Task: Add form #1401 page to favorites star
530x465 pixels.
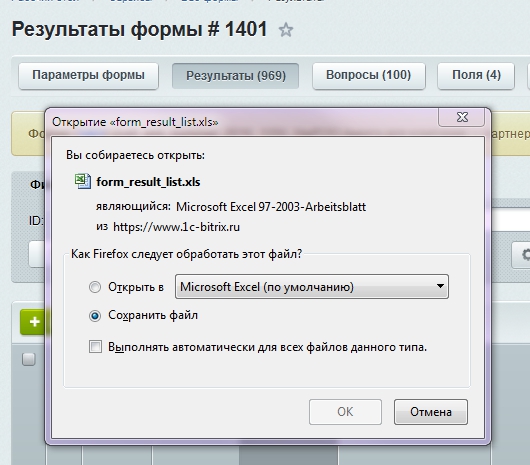Action: [x=286, y=30]
